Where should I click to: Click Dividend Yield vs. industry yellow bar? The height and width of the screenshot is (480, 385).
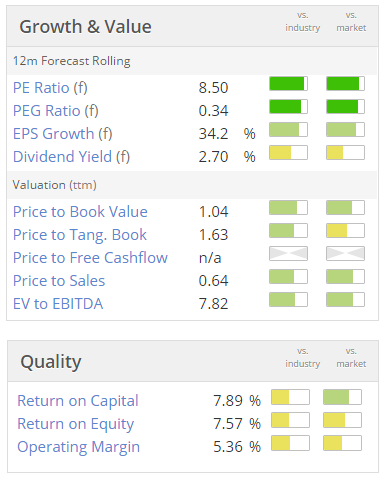(288, 153)
